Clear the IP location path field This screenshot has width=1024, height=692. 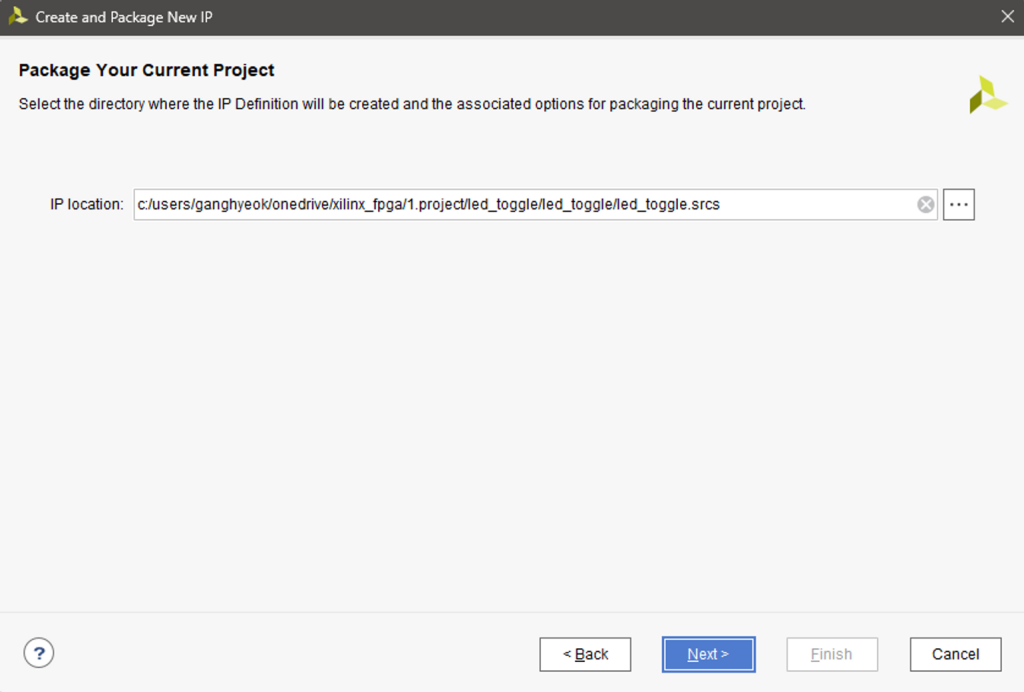tap(926, 205)
